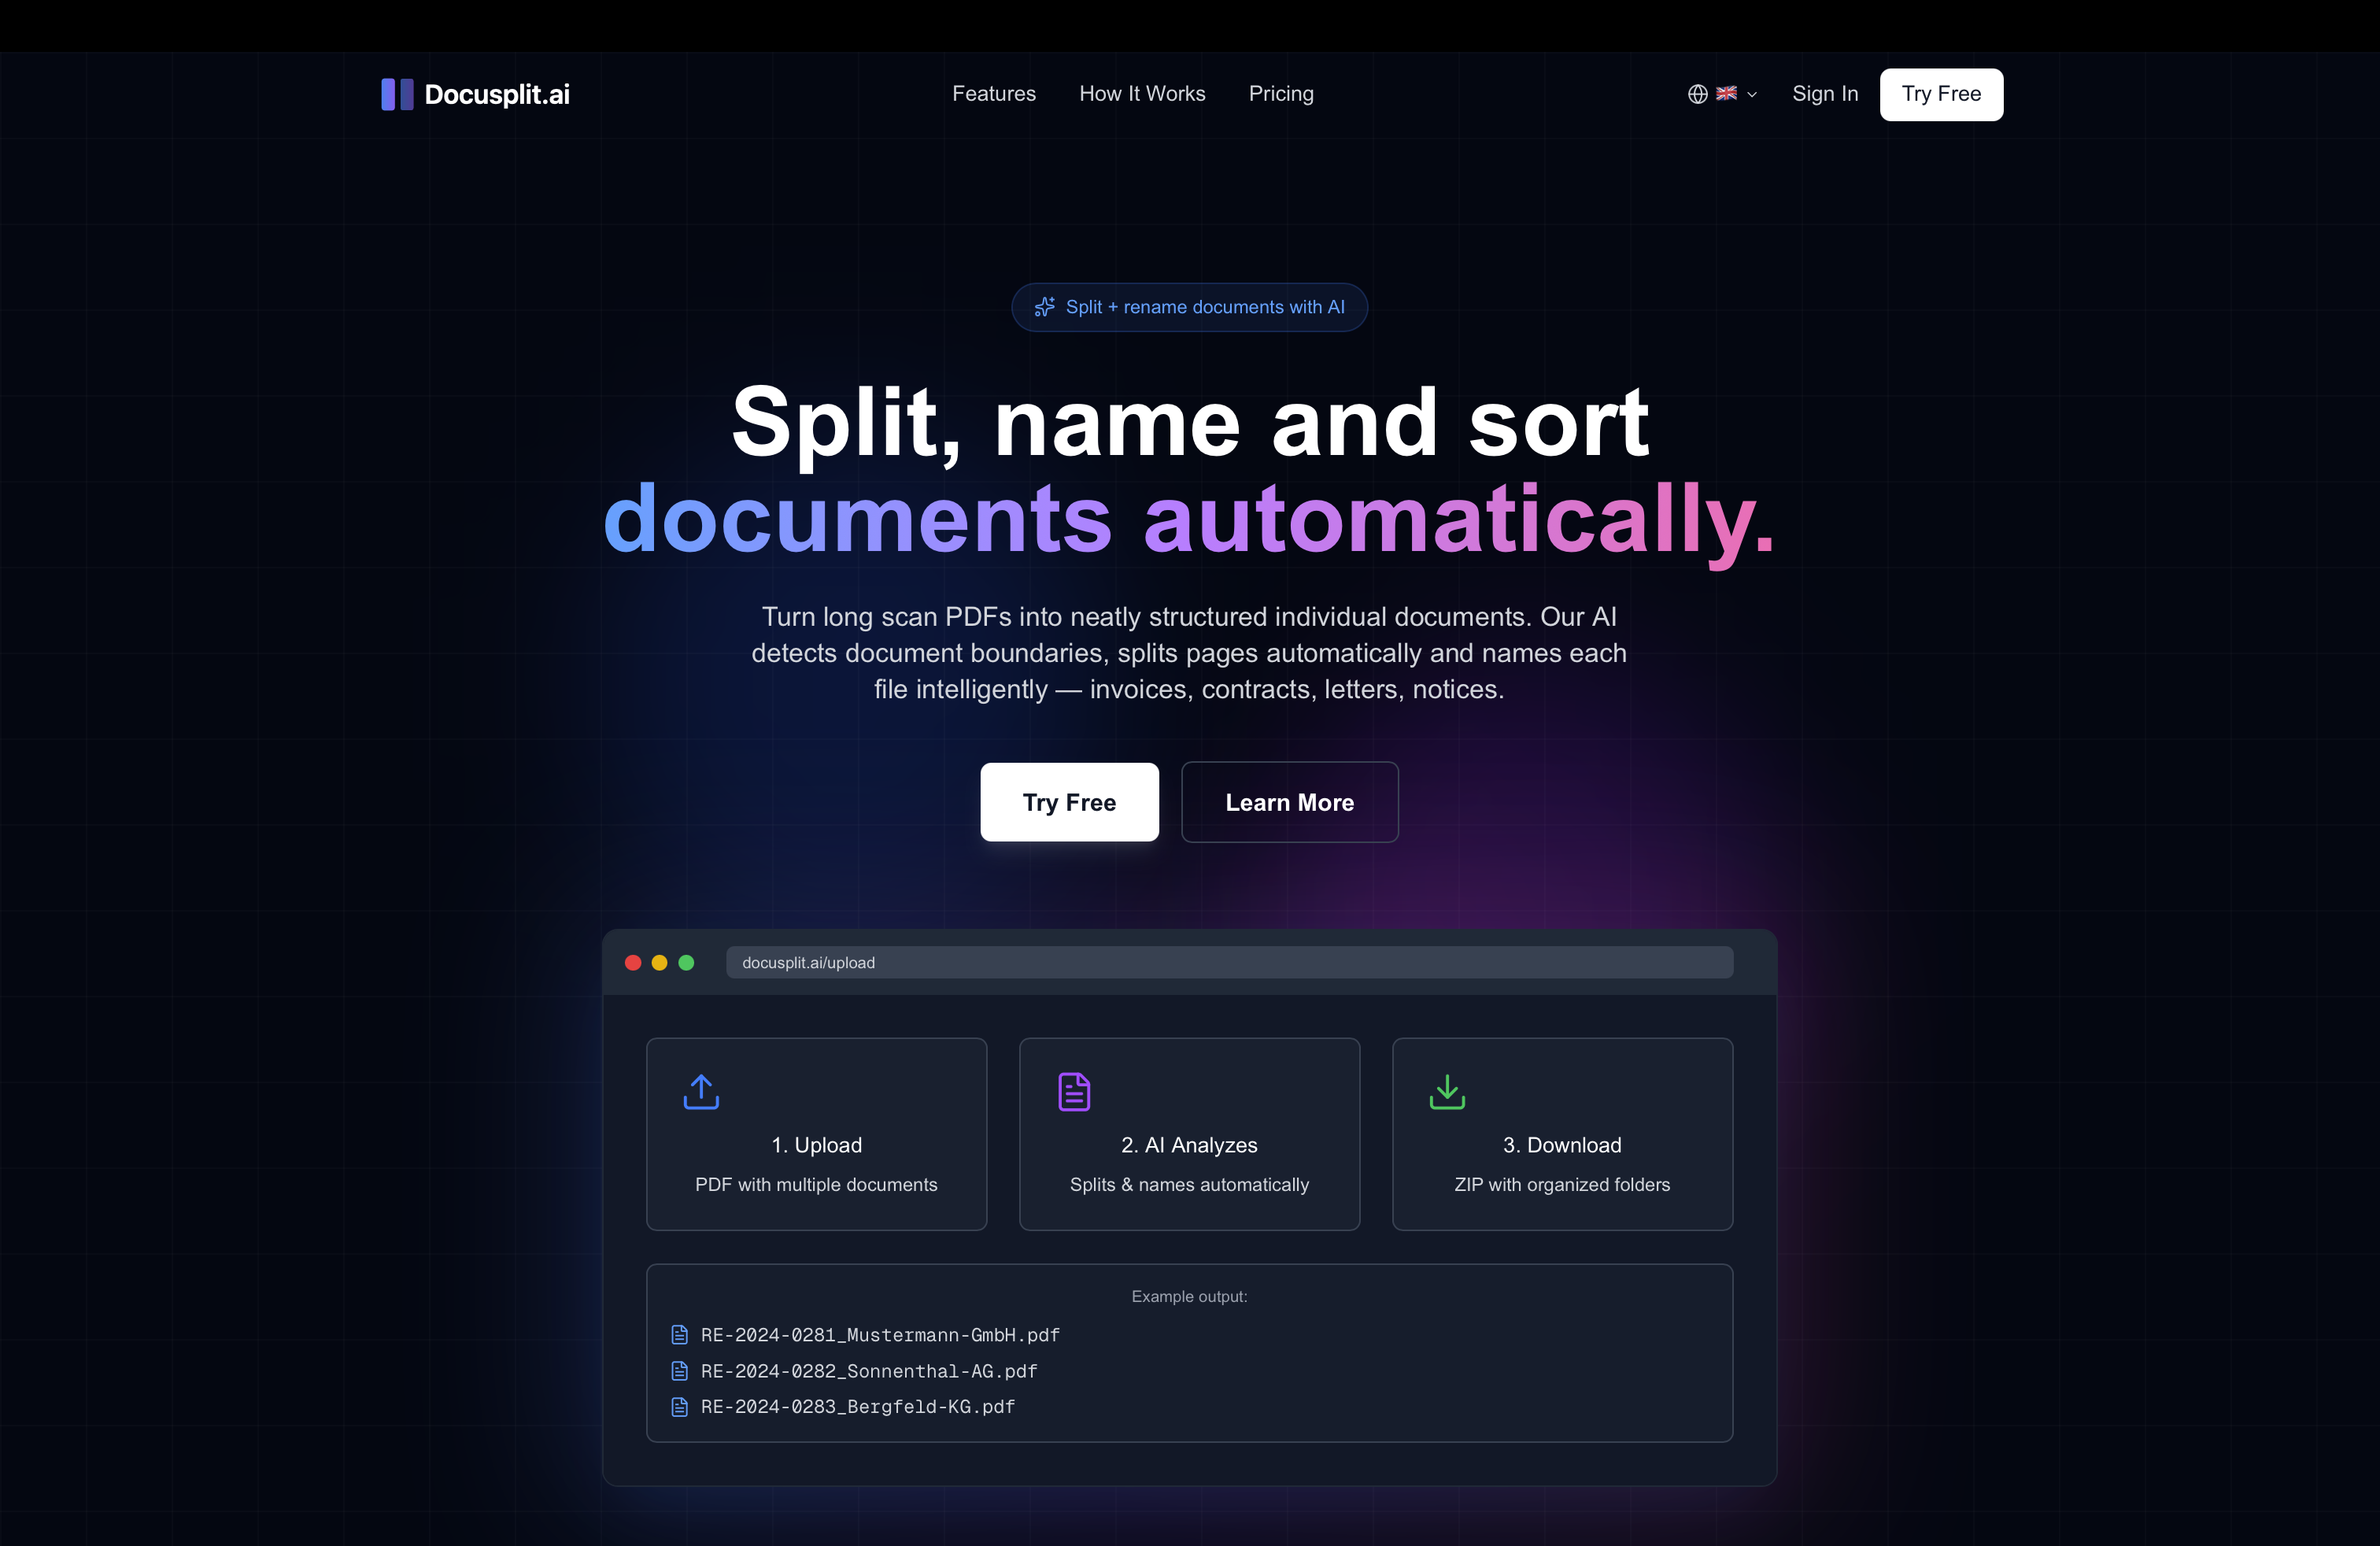Click the red traffic light in the browser mockup
Screen dimensions: 2380x1546
click(633, 962)
